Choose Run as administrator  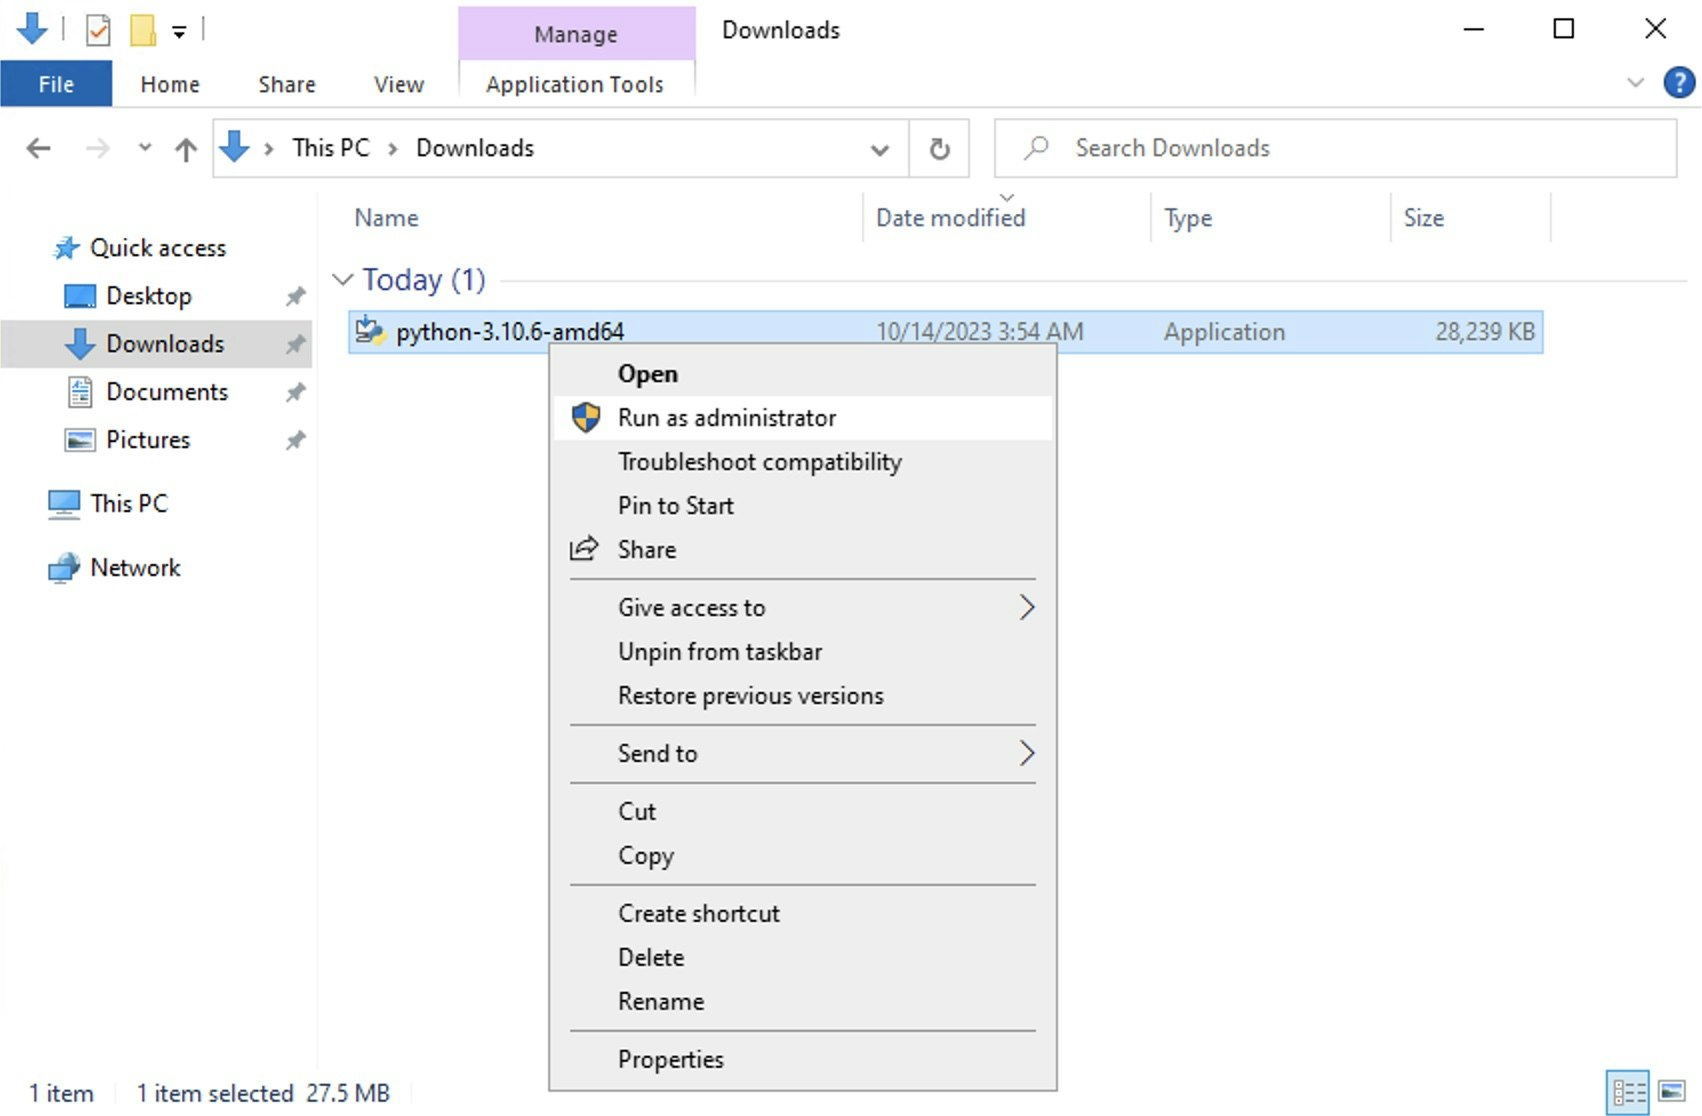point(803,418)
